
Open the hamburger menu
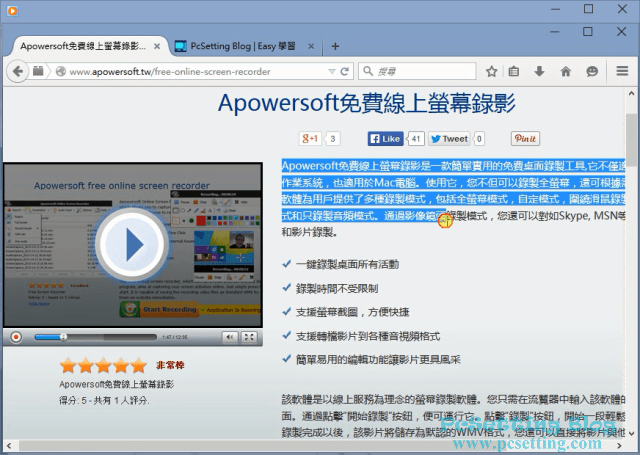(x=622, y=71)
